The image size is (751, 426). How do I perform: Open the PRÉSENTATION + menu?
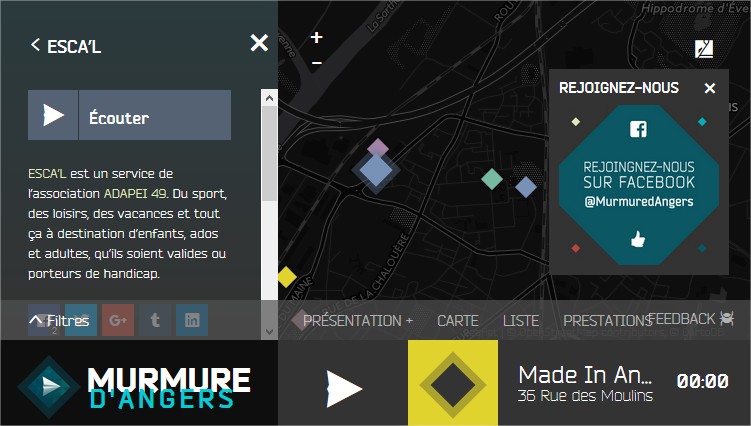[x=358, y=321]
